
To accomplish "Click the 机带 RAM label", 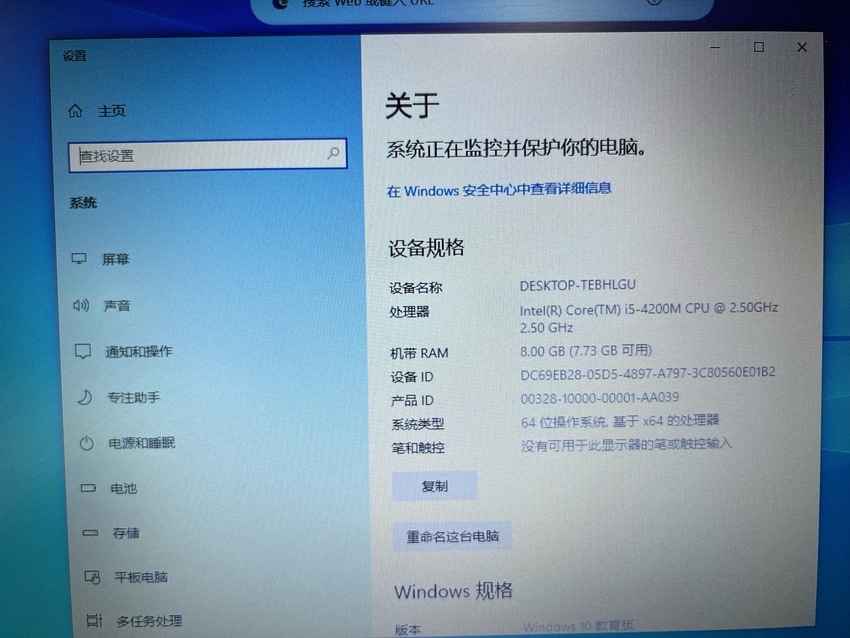I will pos(419,353).
